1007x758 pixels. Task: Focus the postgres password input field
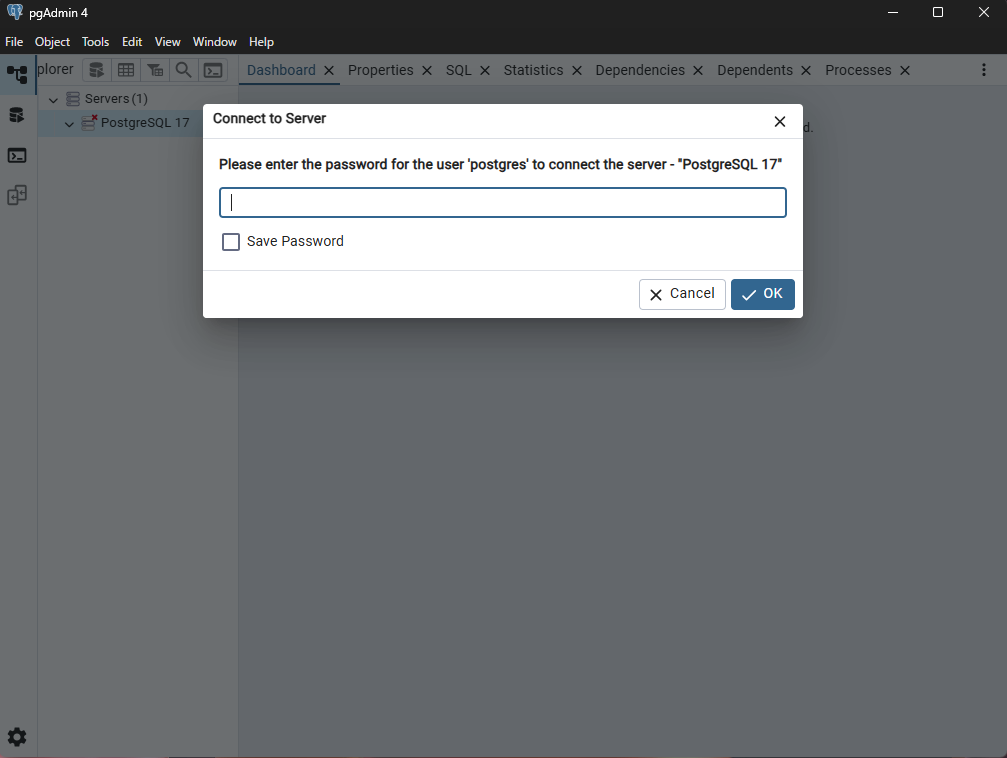503,203
